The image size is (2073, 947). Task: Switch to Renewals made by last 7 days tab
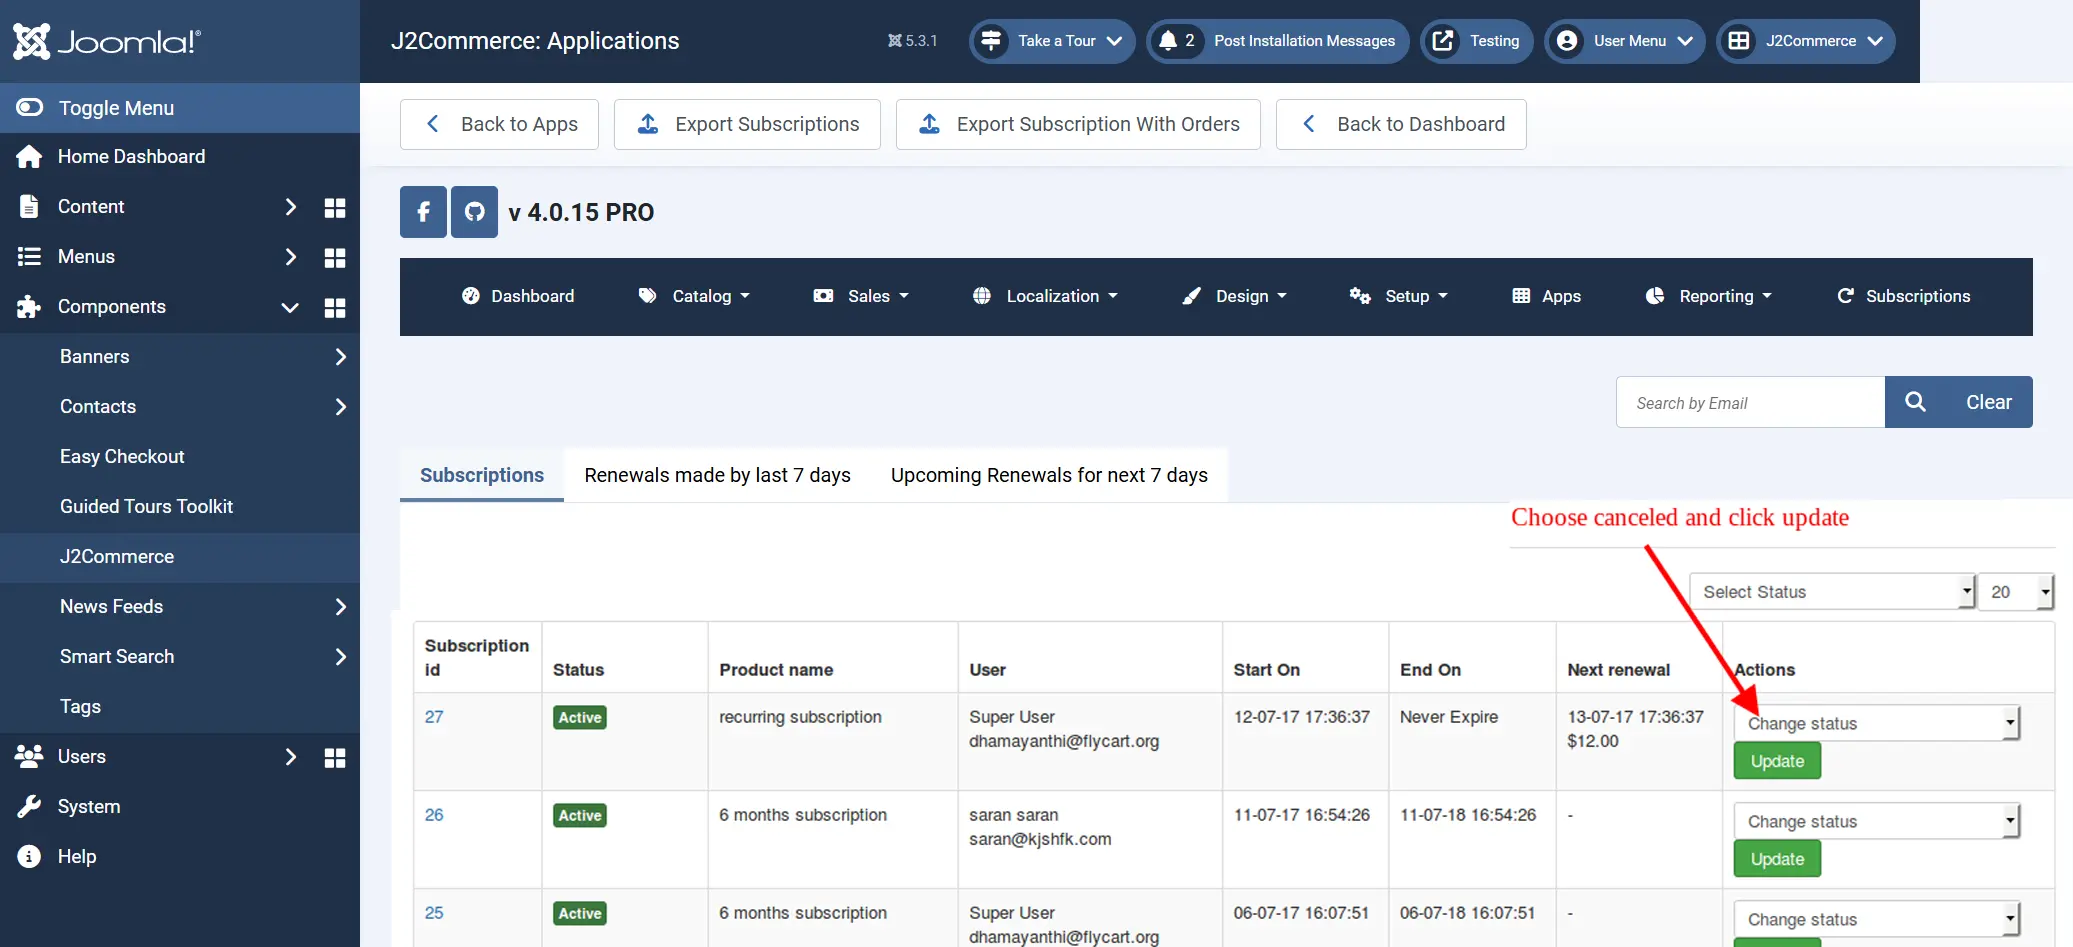click(x=717, y=475)
